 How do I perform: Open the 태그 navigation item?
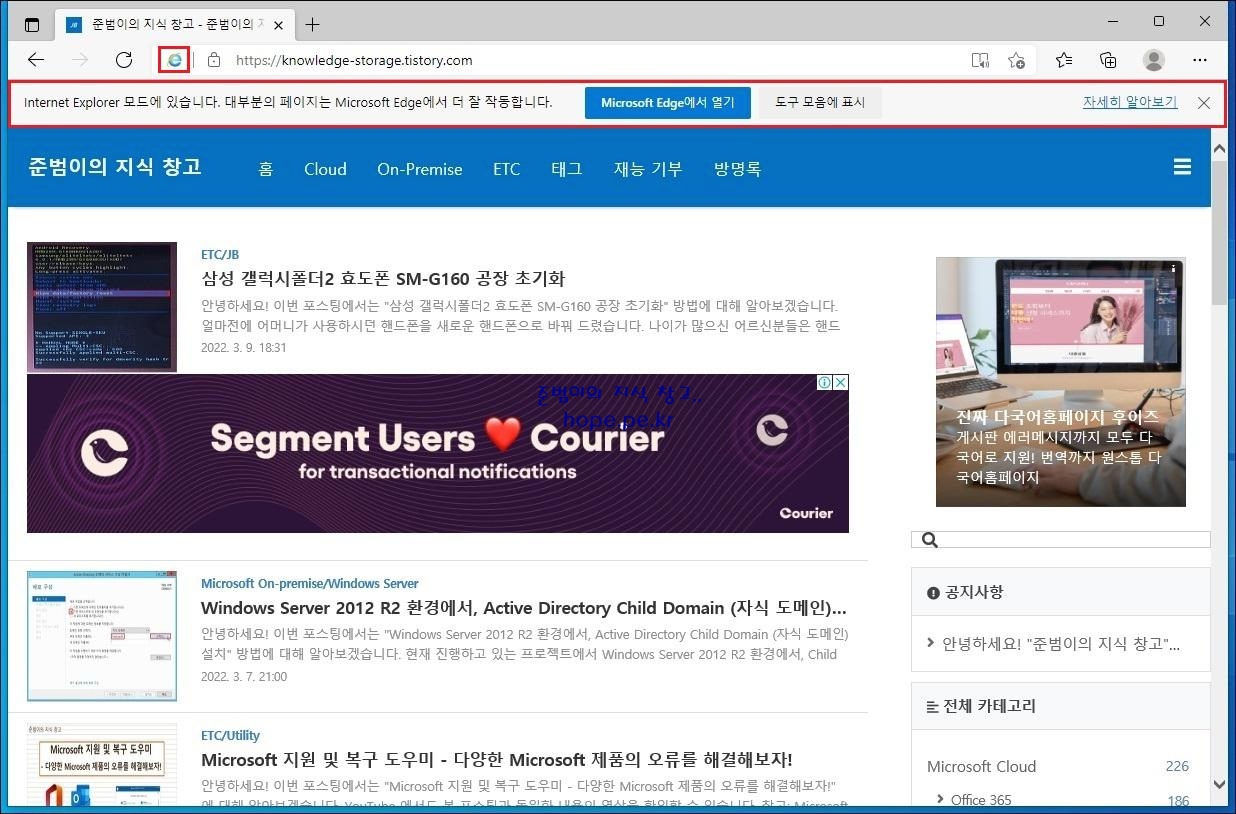(567, 169)
